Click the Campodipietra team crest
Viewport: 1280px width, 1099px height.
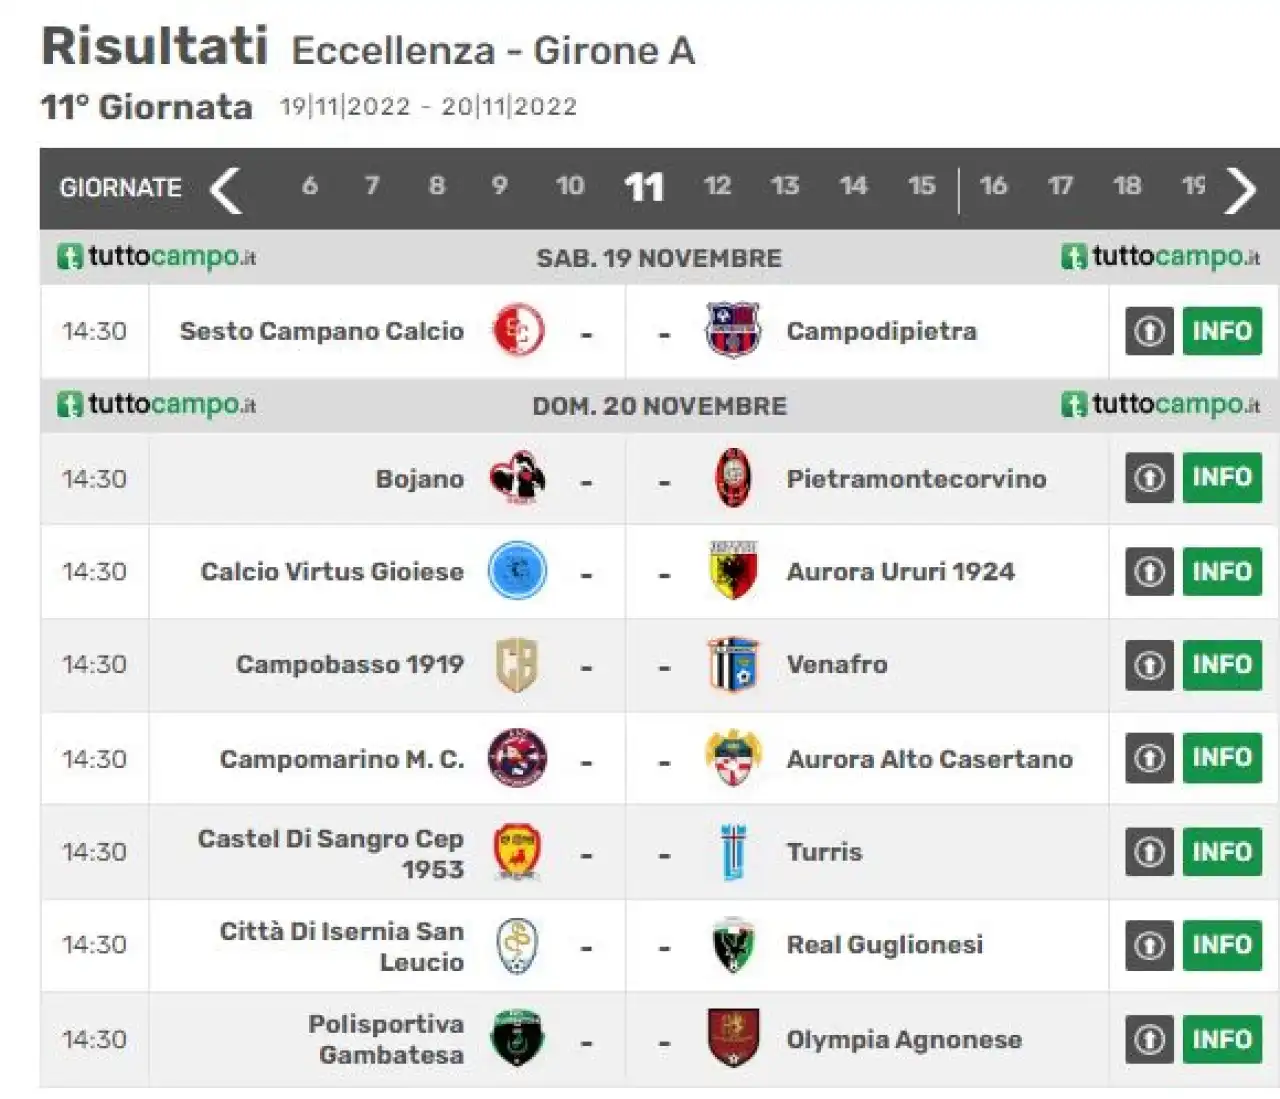pos(732,330)
